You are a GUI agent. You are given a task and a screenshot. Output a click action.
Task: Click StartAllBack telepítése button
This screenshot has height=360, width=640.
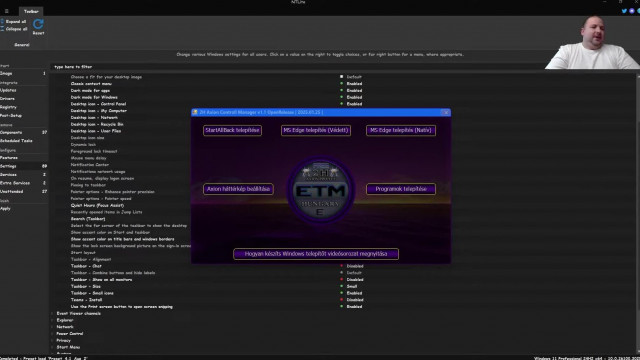(232, 130)
